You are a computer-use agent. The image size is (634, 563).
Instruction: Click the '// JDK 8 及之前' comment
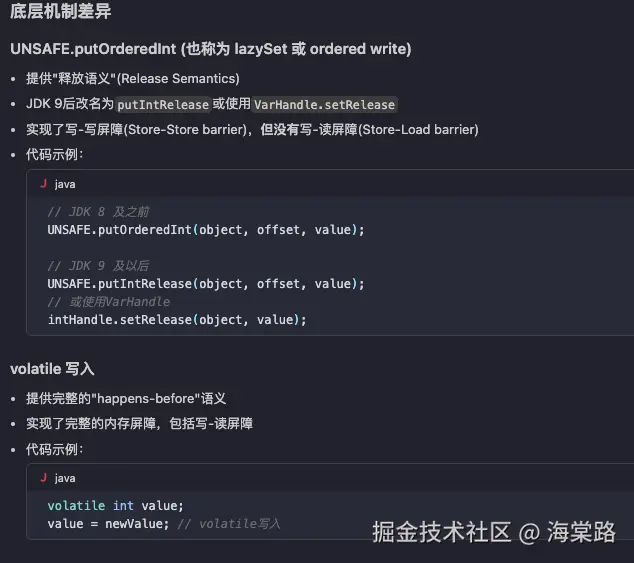(98, 212)
